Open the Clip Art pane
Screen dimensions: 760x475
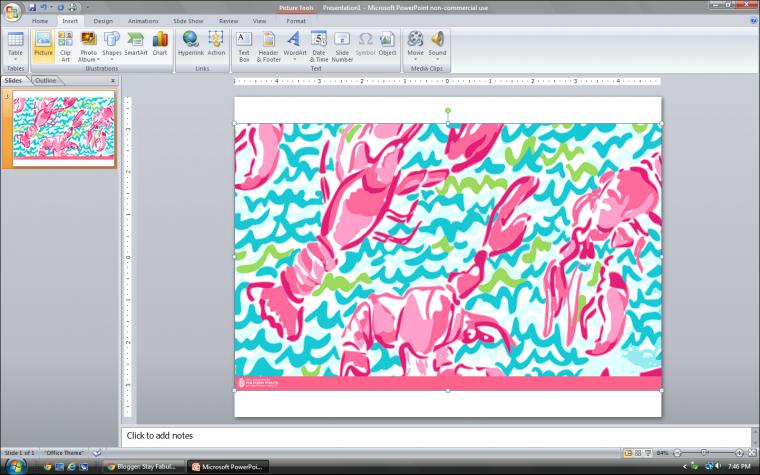[65, 46]
